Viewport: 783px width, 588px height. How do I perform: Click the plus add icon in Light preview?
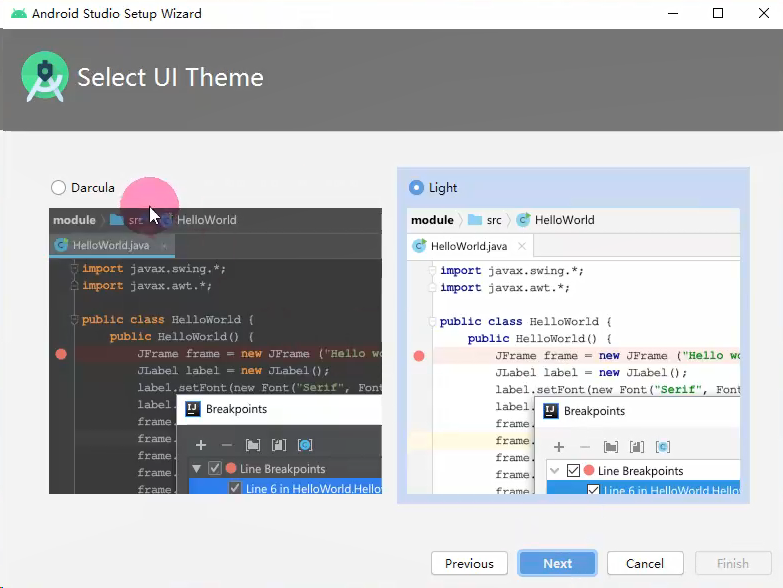559,447
